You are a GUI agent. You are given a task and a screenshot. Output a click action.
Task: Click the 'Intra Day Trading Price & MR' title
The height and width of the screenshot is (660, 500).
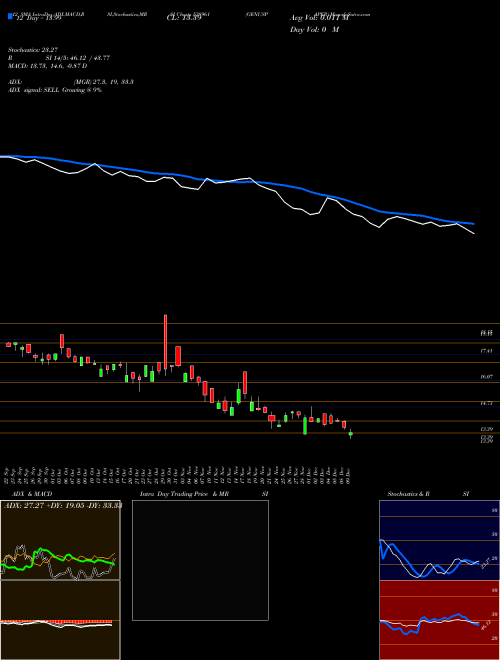point(184,494)
